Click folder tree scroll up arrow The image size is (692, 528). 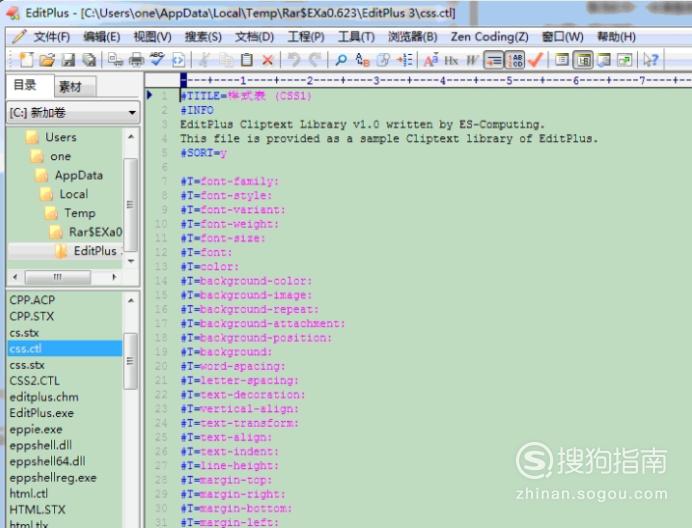[131, 137]
